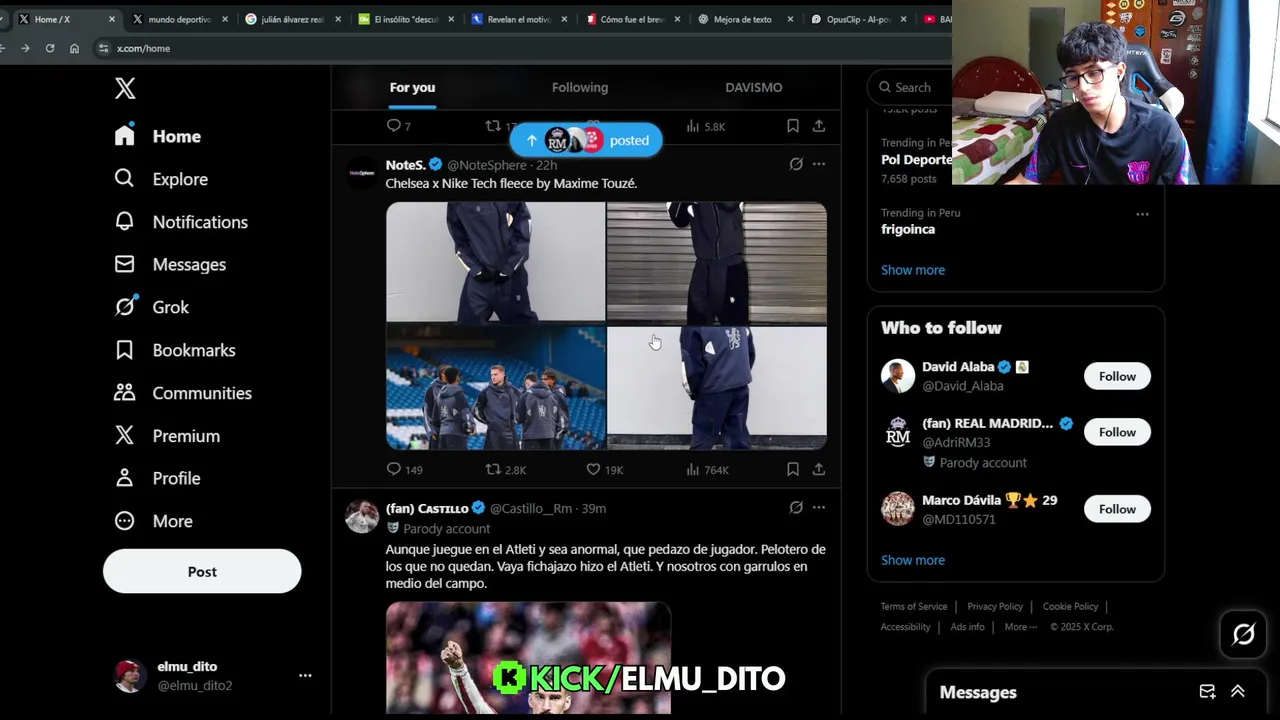
Task: Switch to Following tab
Action: click(580, 88)
